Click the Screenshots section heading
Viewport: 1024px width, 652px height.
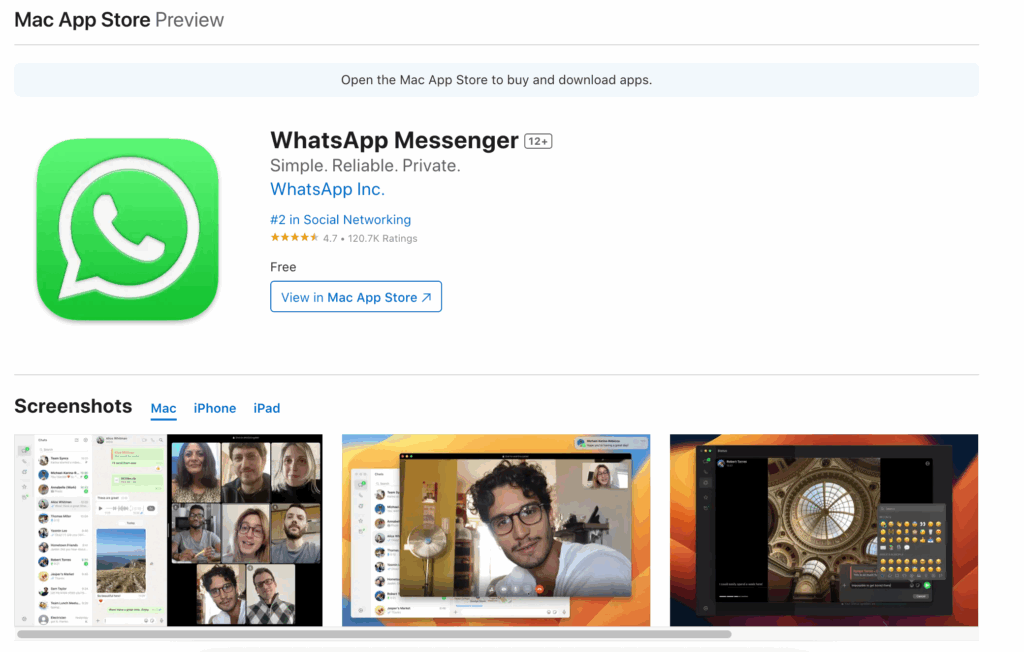pyautogui.click(x=73, y=406)
